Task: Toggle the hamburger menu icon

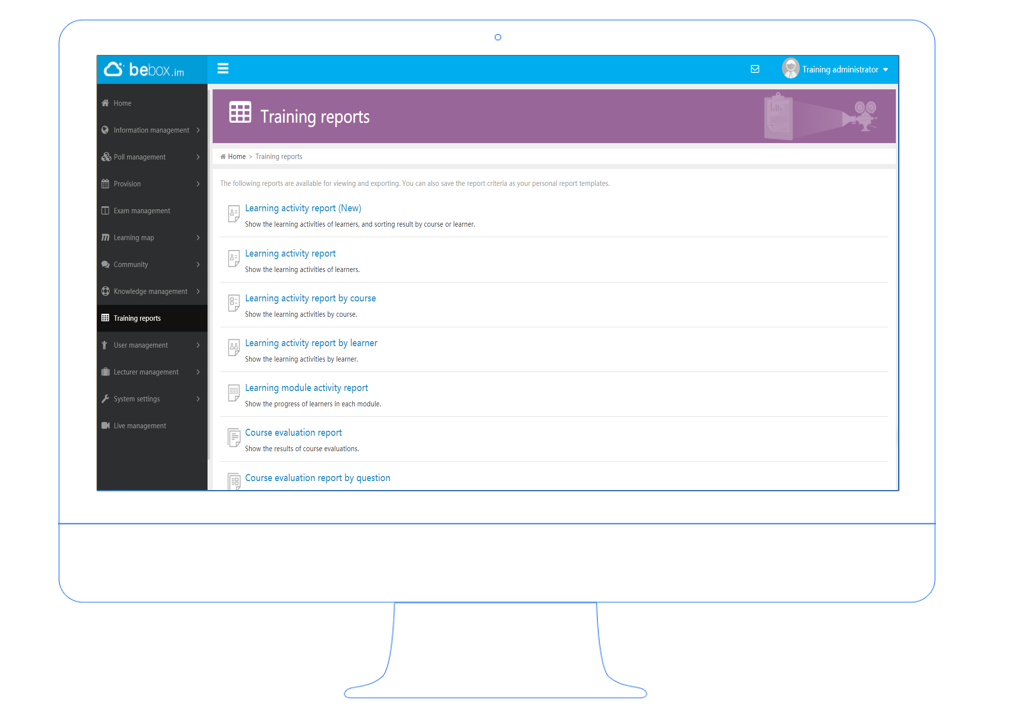Action: [223, 68]
